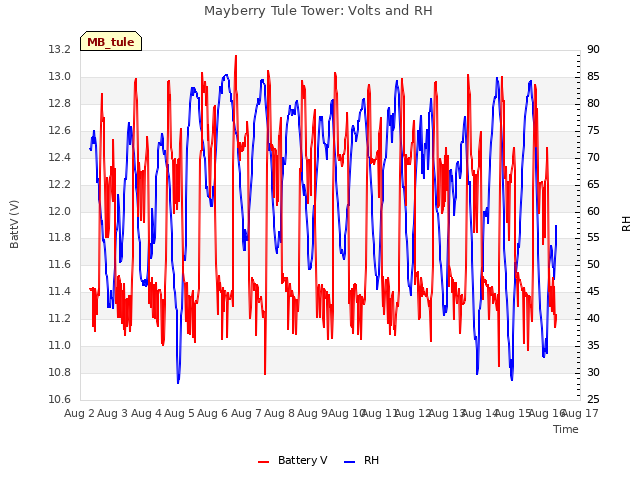Screen dimensions: 640x480
Task: Click the 35 RH axis value
Action: coord(593,345)
